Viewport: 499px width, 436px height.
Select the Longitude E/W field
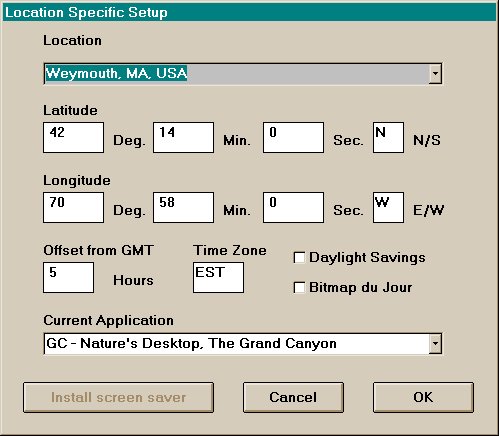(x=388, y=207)
